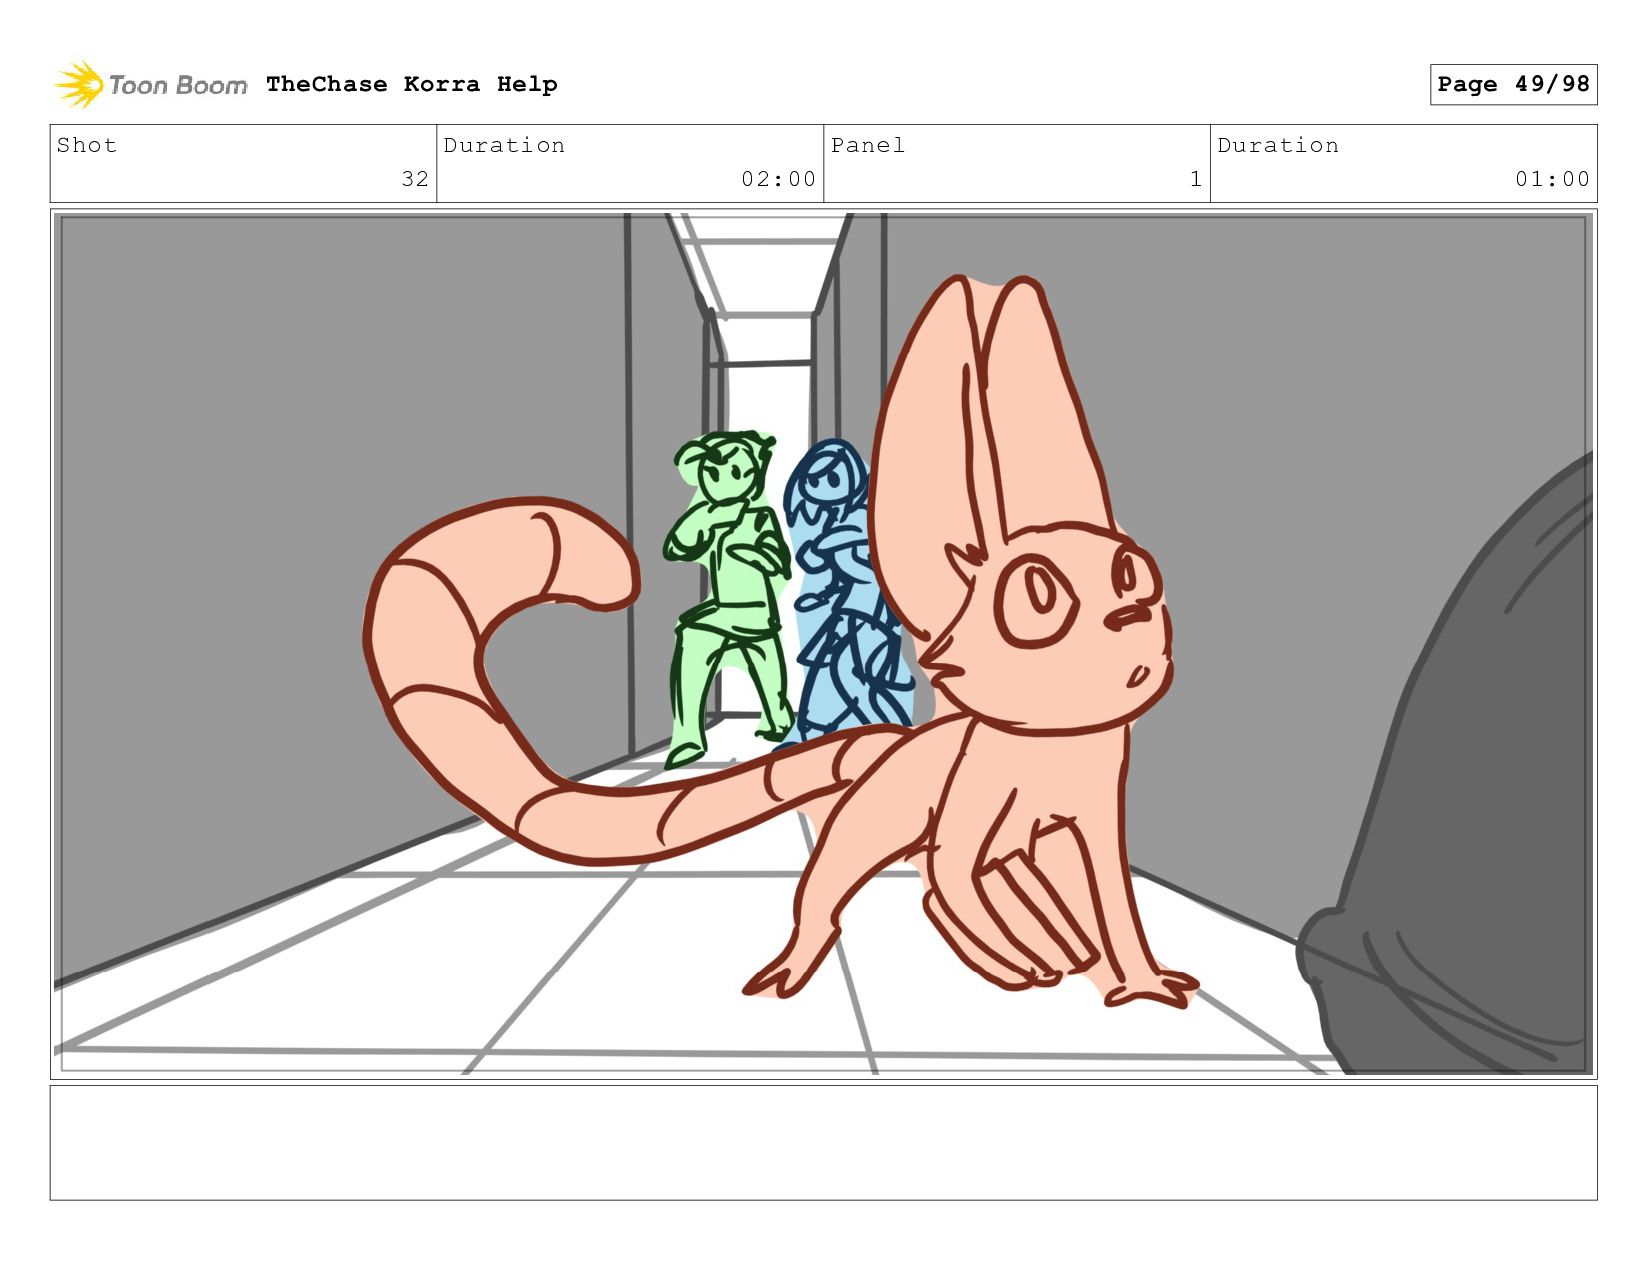Image resolution: width=1650 pixels, height=1275 pixels.
Task: Click the 'Shot' header label
Action: click(x=87, y=145)
